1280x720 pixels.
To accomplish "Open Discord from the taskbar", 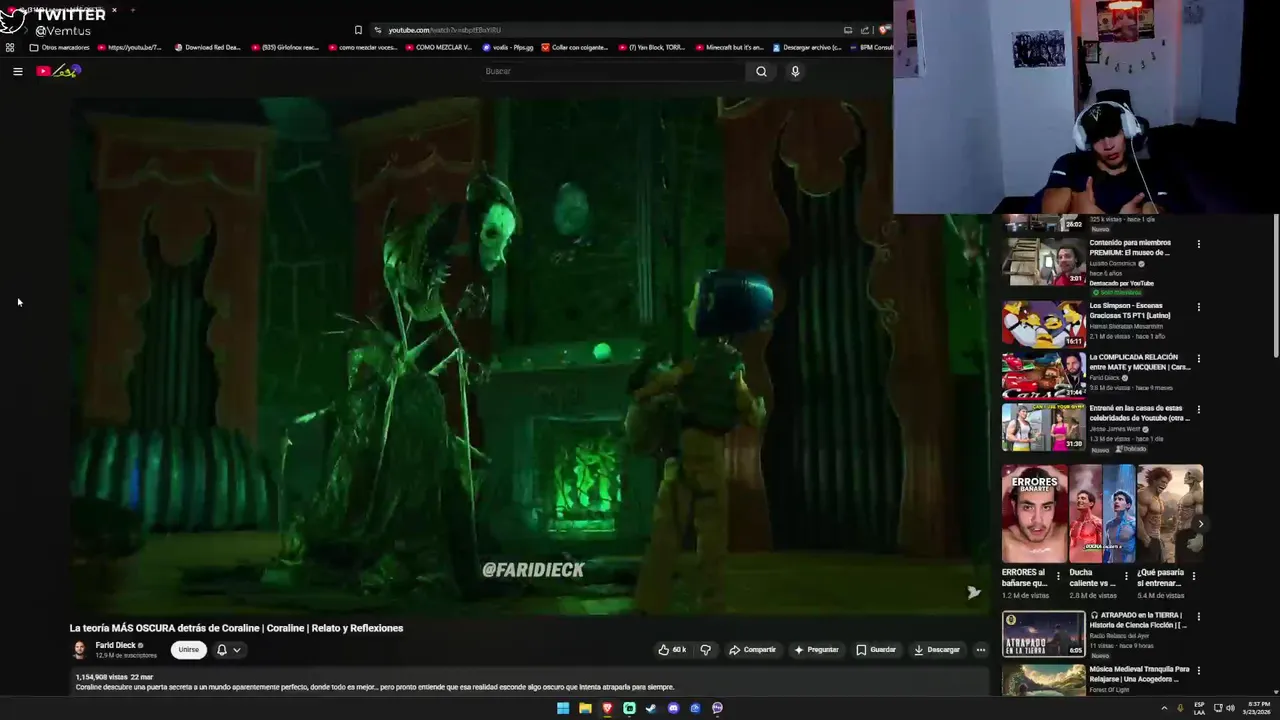I will 673,708.
